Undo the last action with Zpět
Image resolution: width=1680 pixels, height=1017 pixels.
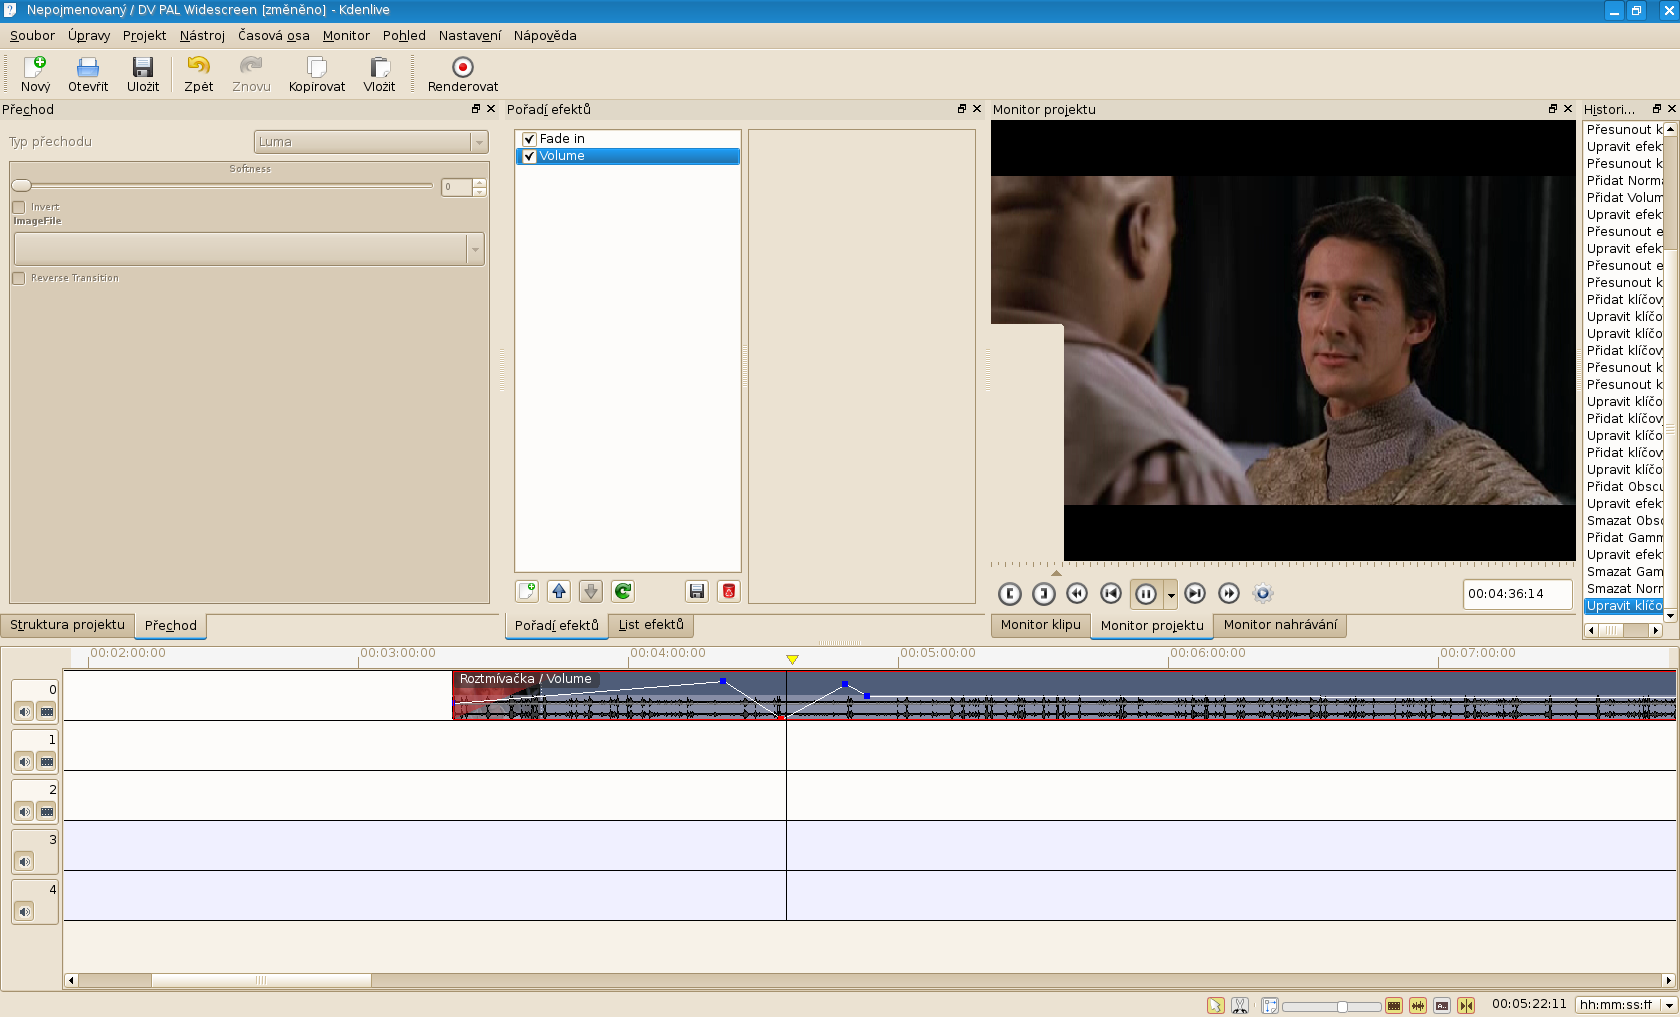coord(199,75)
